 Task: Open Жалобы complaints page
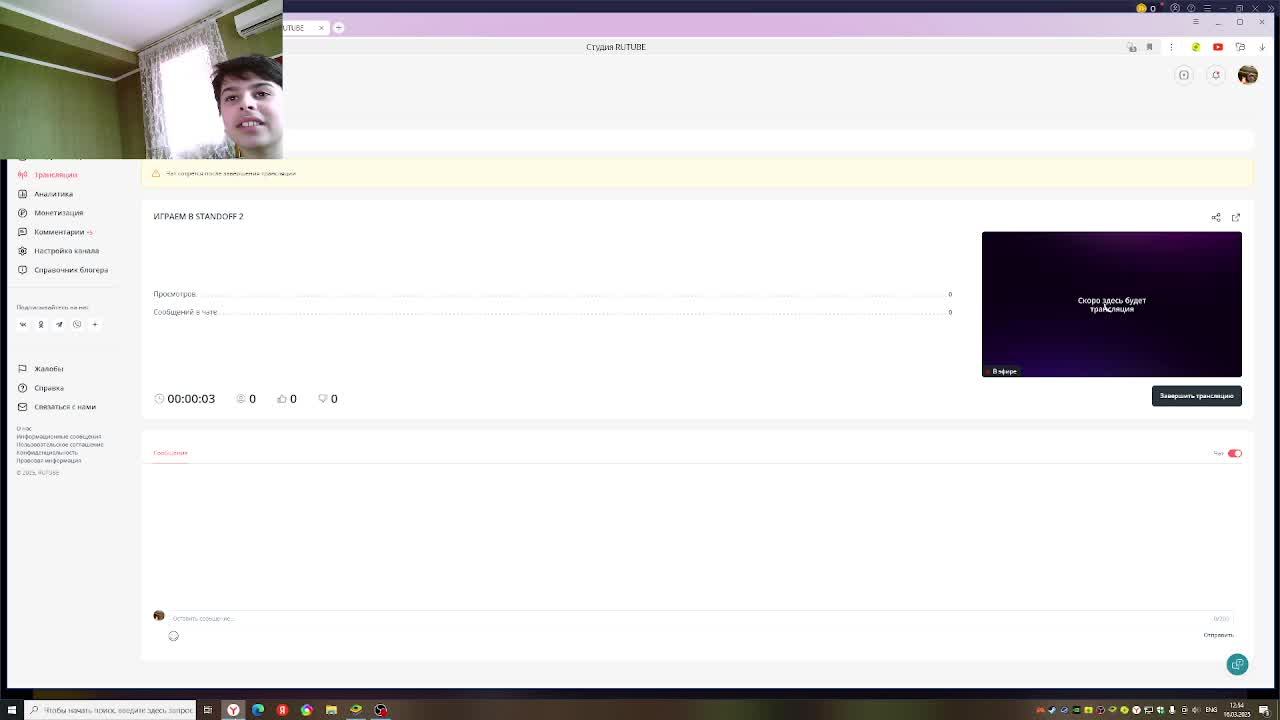(x=48, y=369)
